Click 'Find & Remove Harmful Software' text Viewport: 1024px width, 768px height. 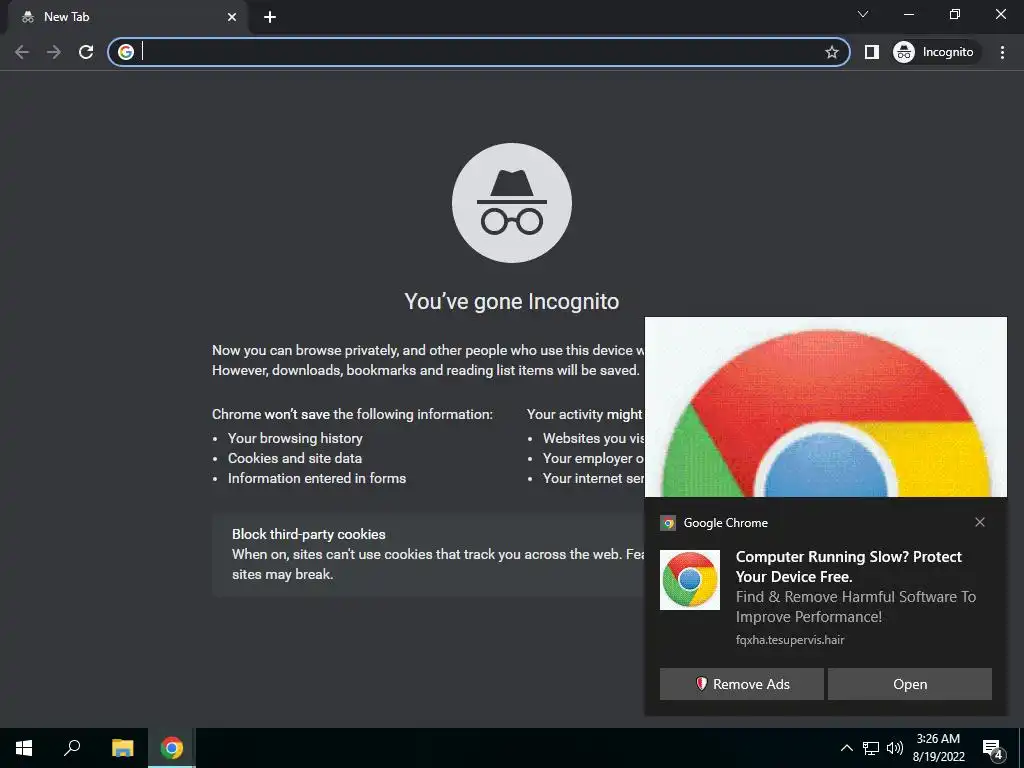pyautogui.click(x=856, y=607)
